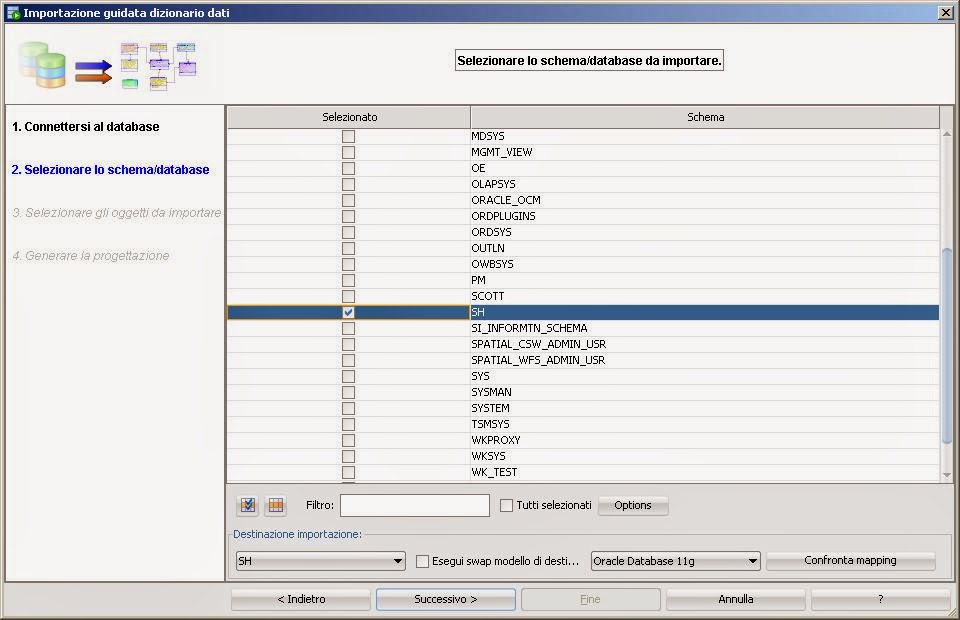Image resolution: width=960 pixels, height=620 pixels.
Task: Select the SI_INFORMTN_SCHEMA row
Action: coord(583,328)
